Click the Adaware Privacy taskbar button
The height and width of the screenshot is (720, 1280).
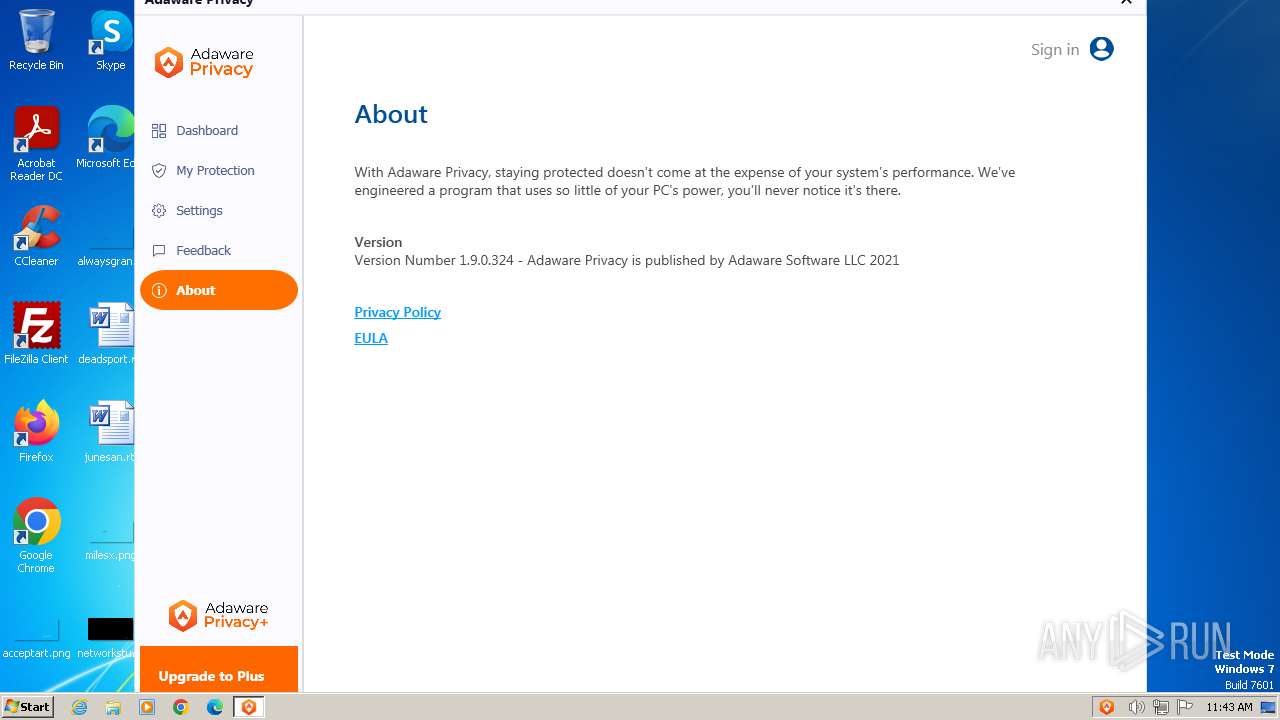tap(249, 707)
